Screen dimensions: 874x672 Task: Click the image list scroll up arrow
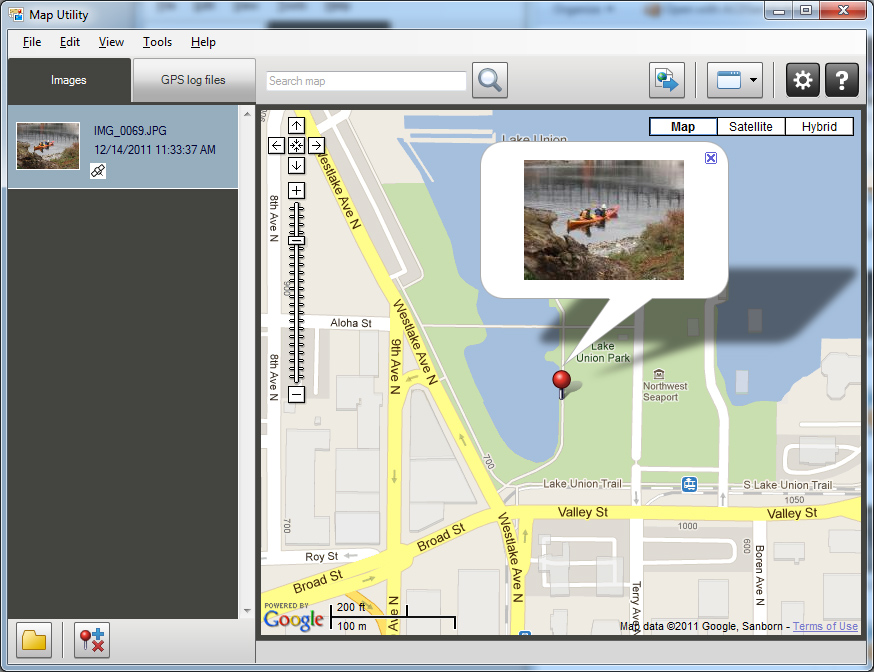(247, 114)
